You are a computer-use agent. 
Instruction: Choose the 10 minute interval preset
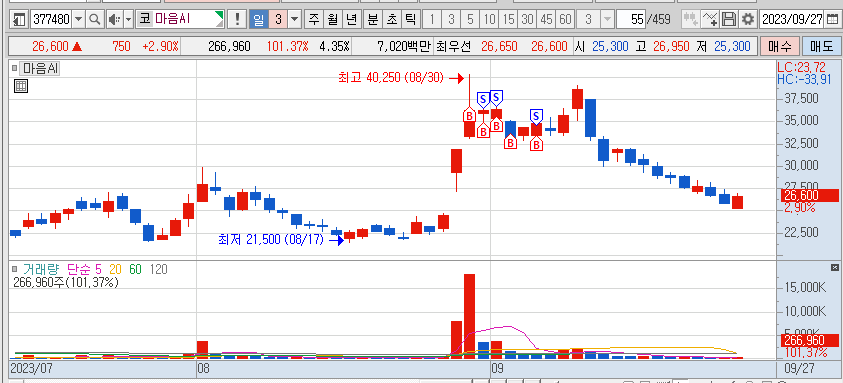coord(489,20)
